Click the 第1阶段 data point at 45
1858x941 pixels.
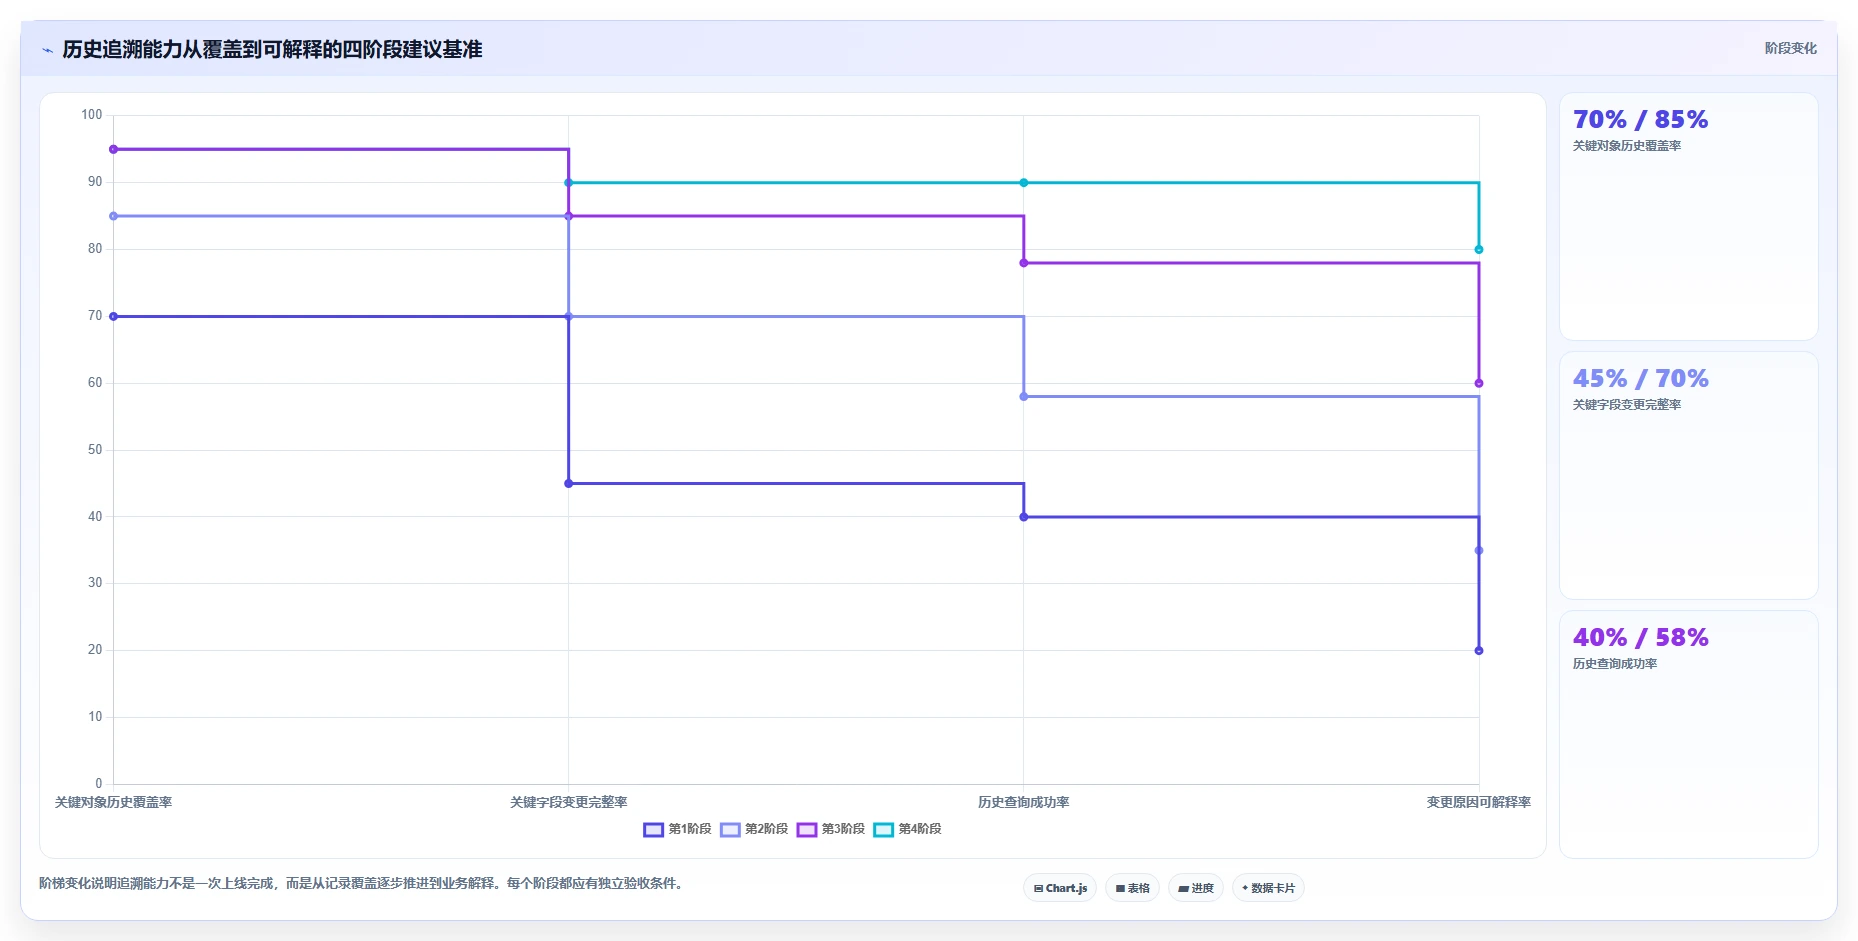[x=569, y=484]
